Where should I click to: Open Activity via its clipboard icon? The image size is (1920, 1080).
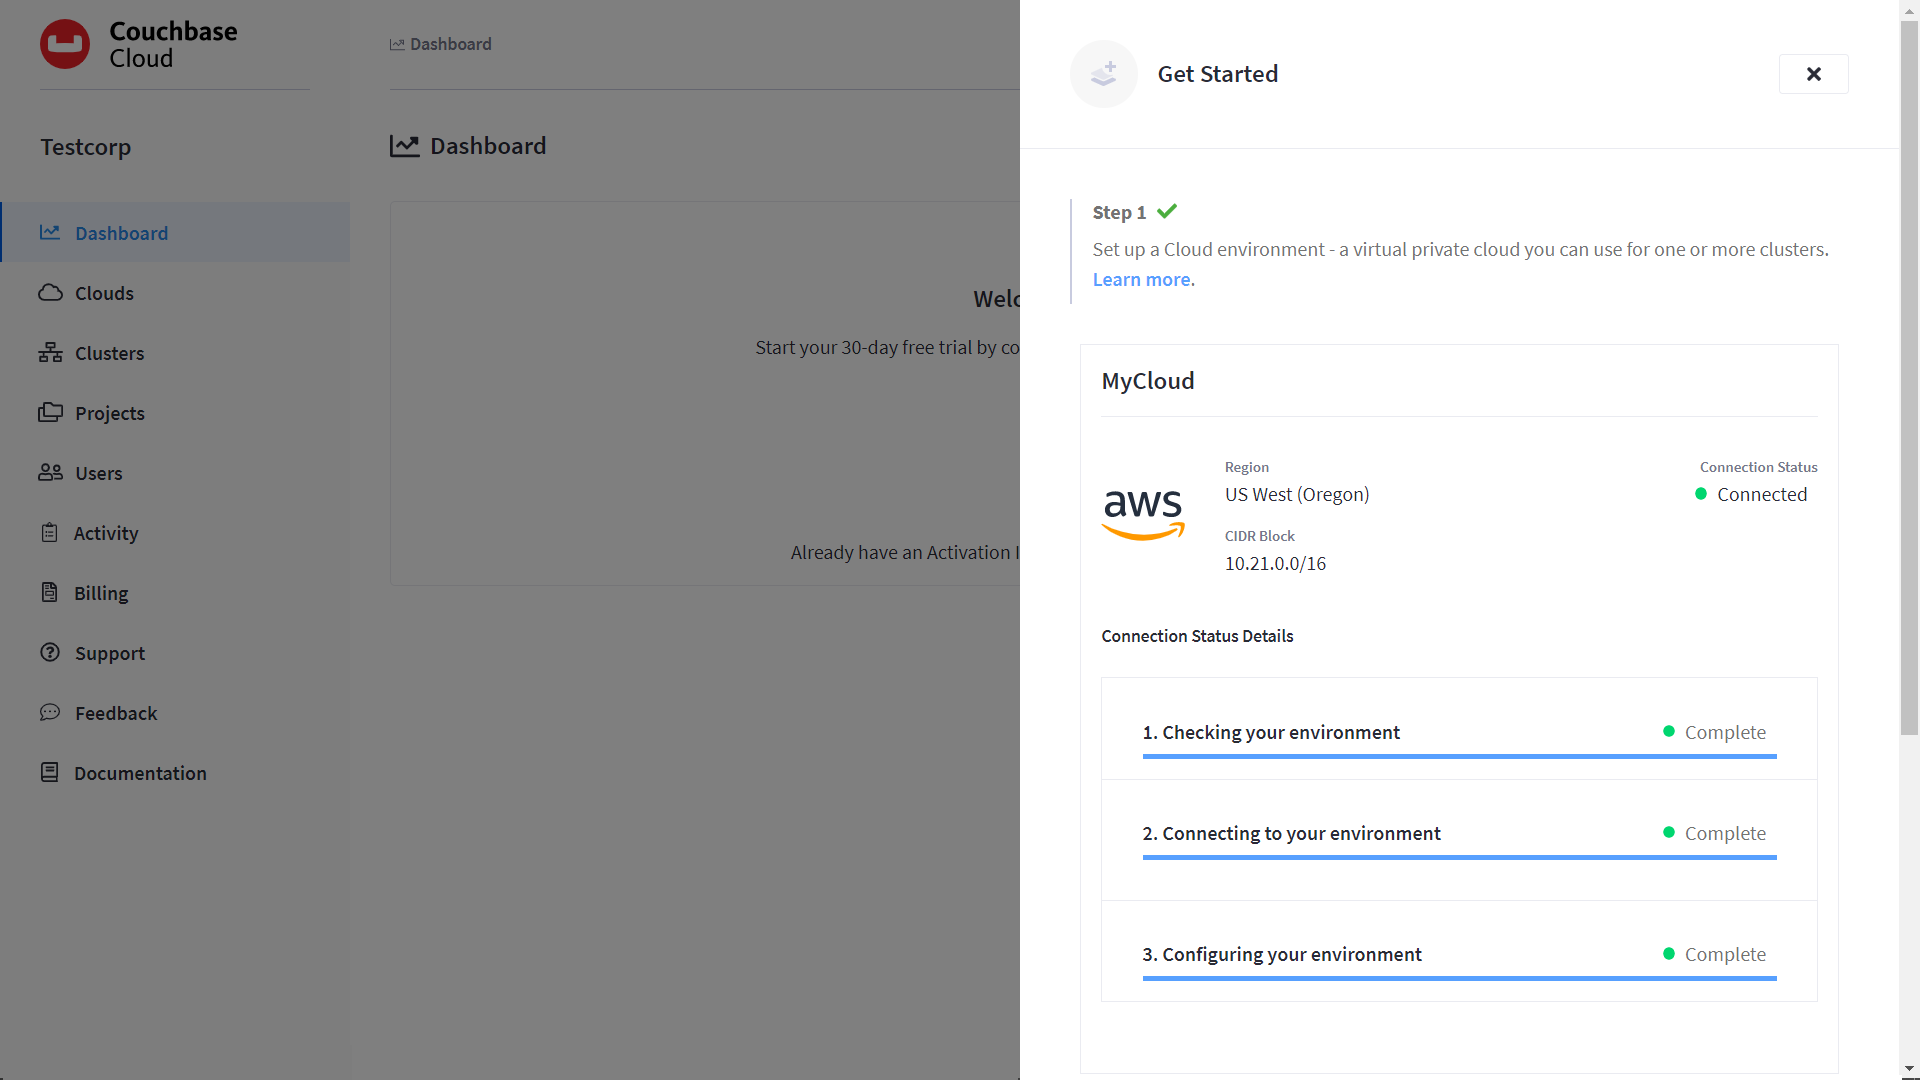[x=50, y=533]
